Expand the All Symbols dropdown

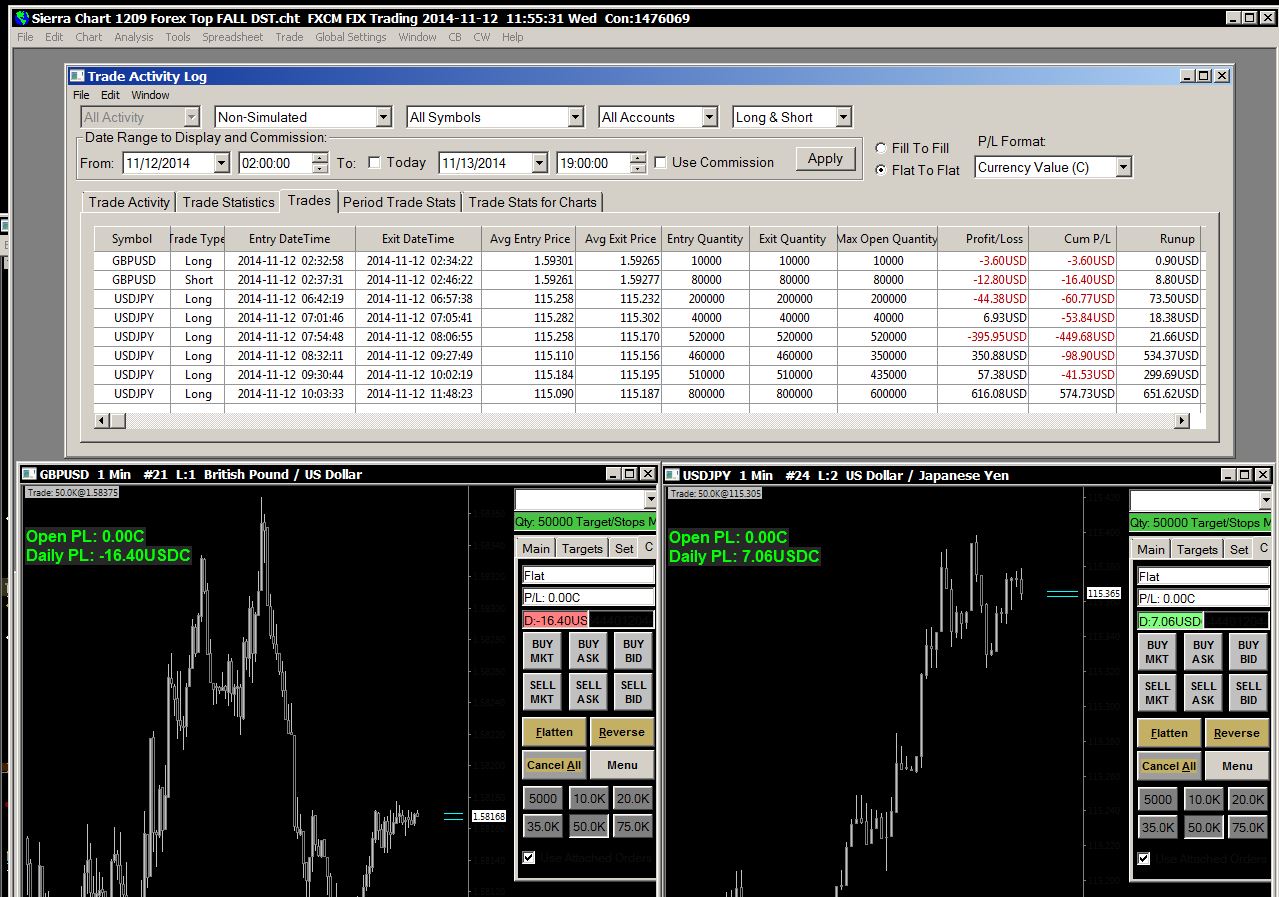click(495, 117)
